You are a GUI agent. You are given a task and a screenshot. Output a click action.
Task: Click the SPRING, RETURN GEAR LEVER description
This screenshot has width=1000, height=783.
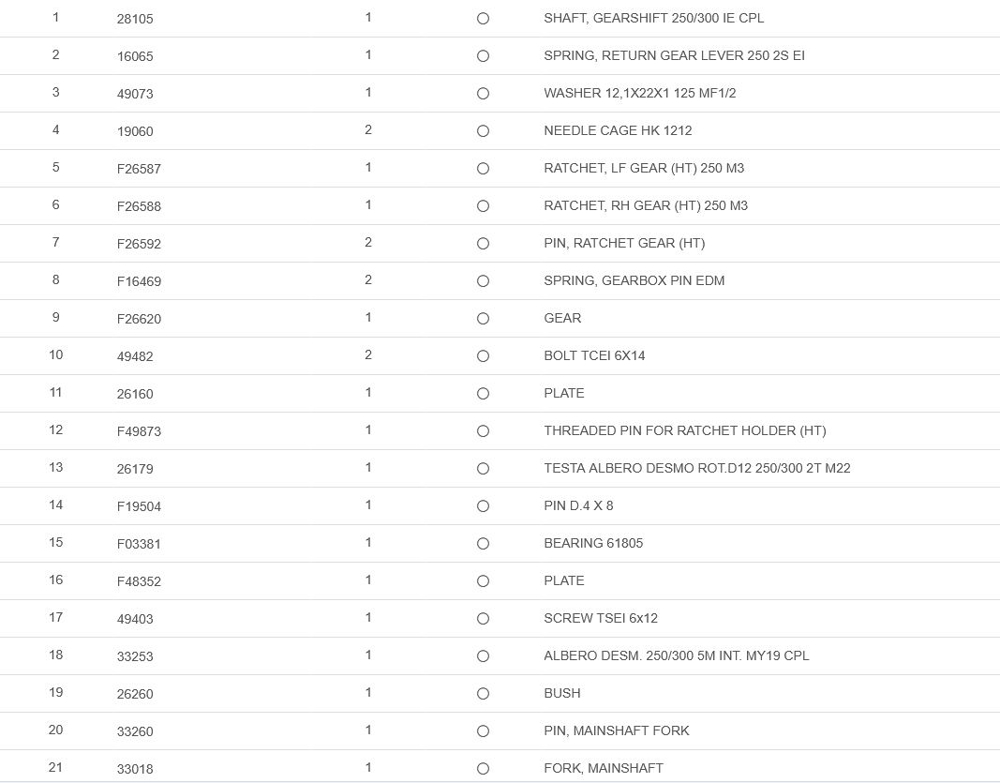pyautogui.click(x=674, y=56)
